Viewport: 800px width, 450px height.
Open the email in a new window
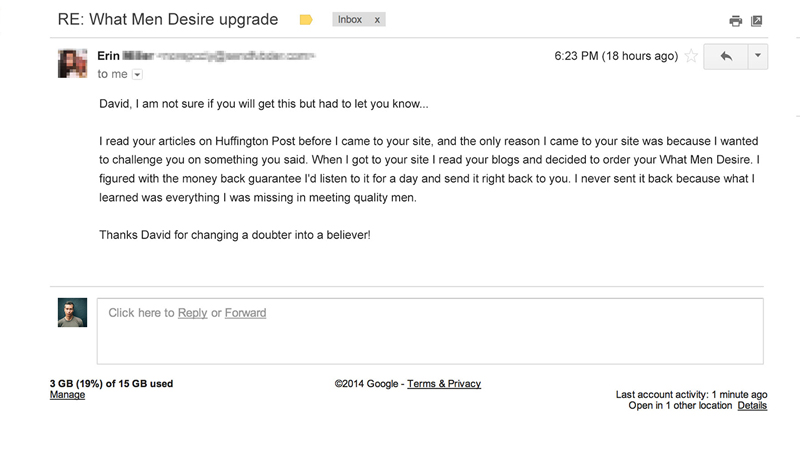[757, 21]
